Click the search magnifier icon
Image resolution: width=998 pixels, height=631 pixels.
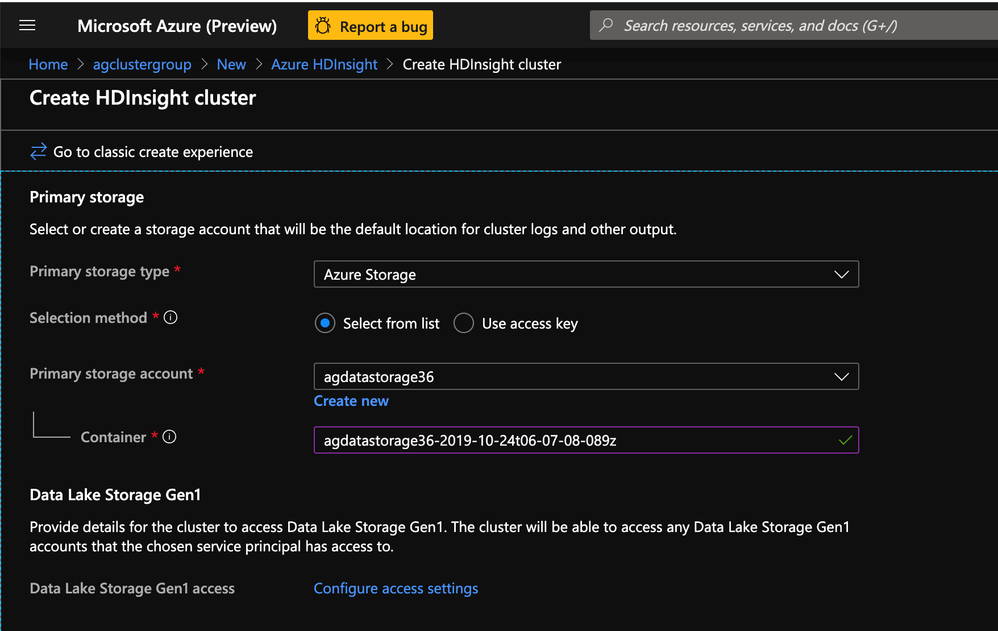point(606,25)
